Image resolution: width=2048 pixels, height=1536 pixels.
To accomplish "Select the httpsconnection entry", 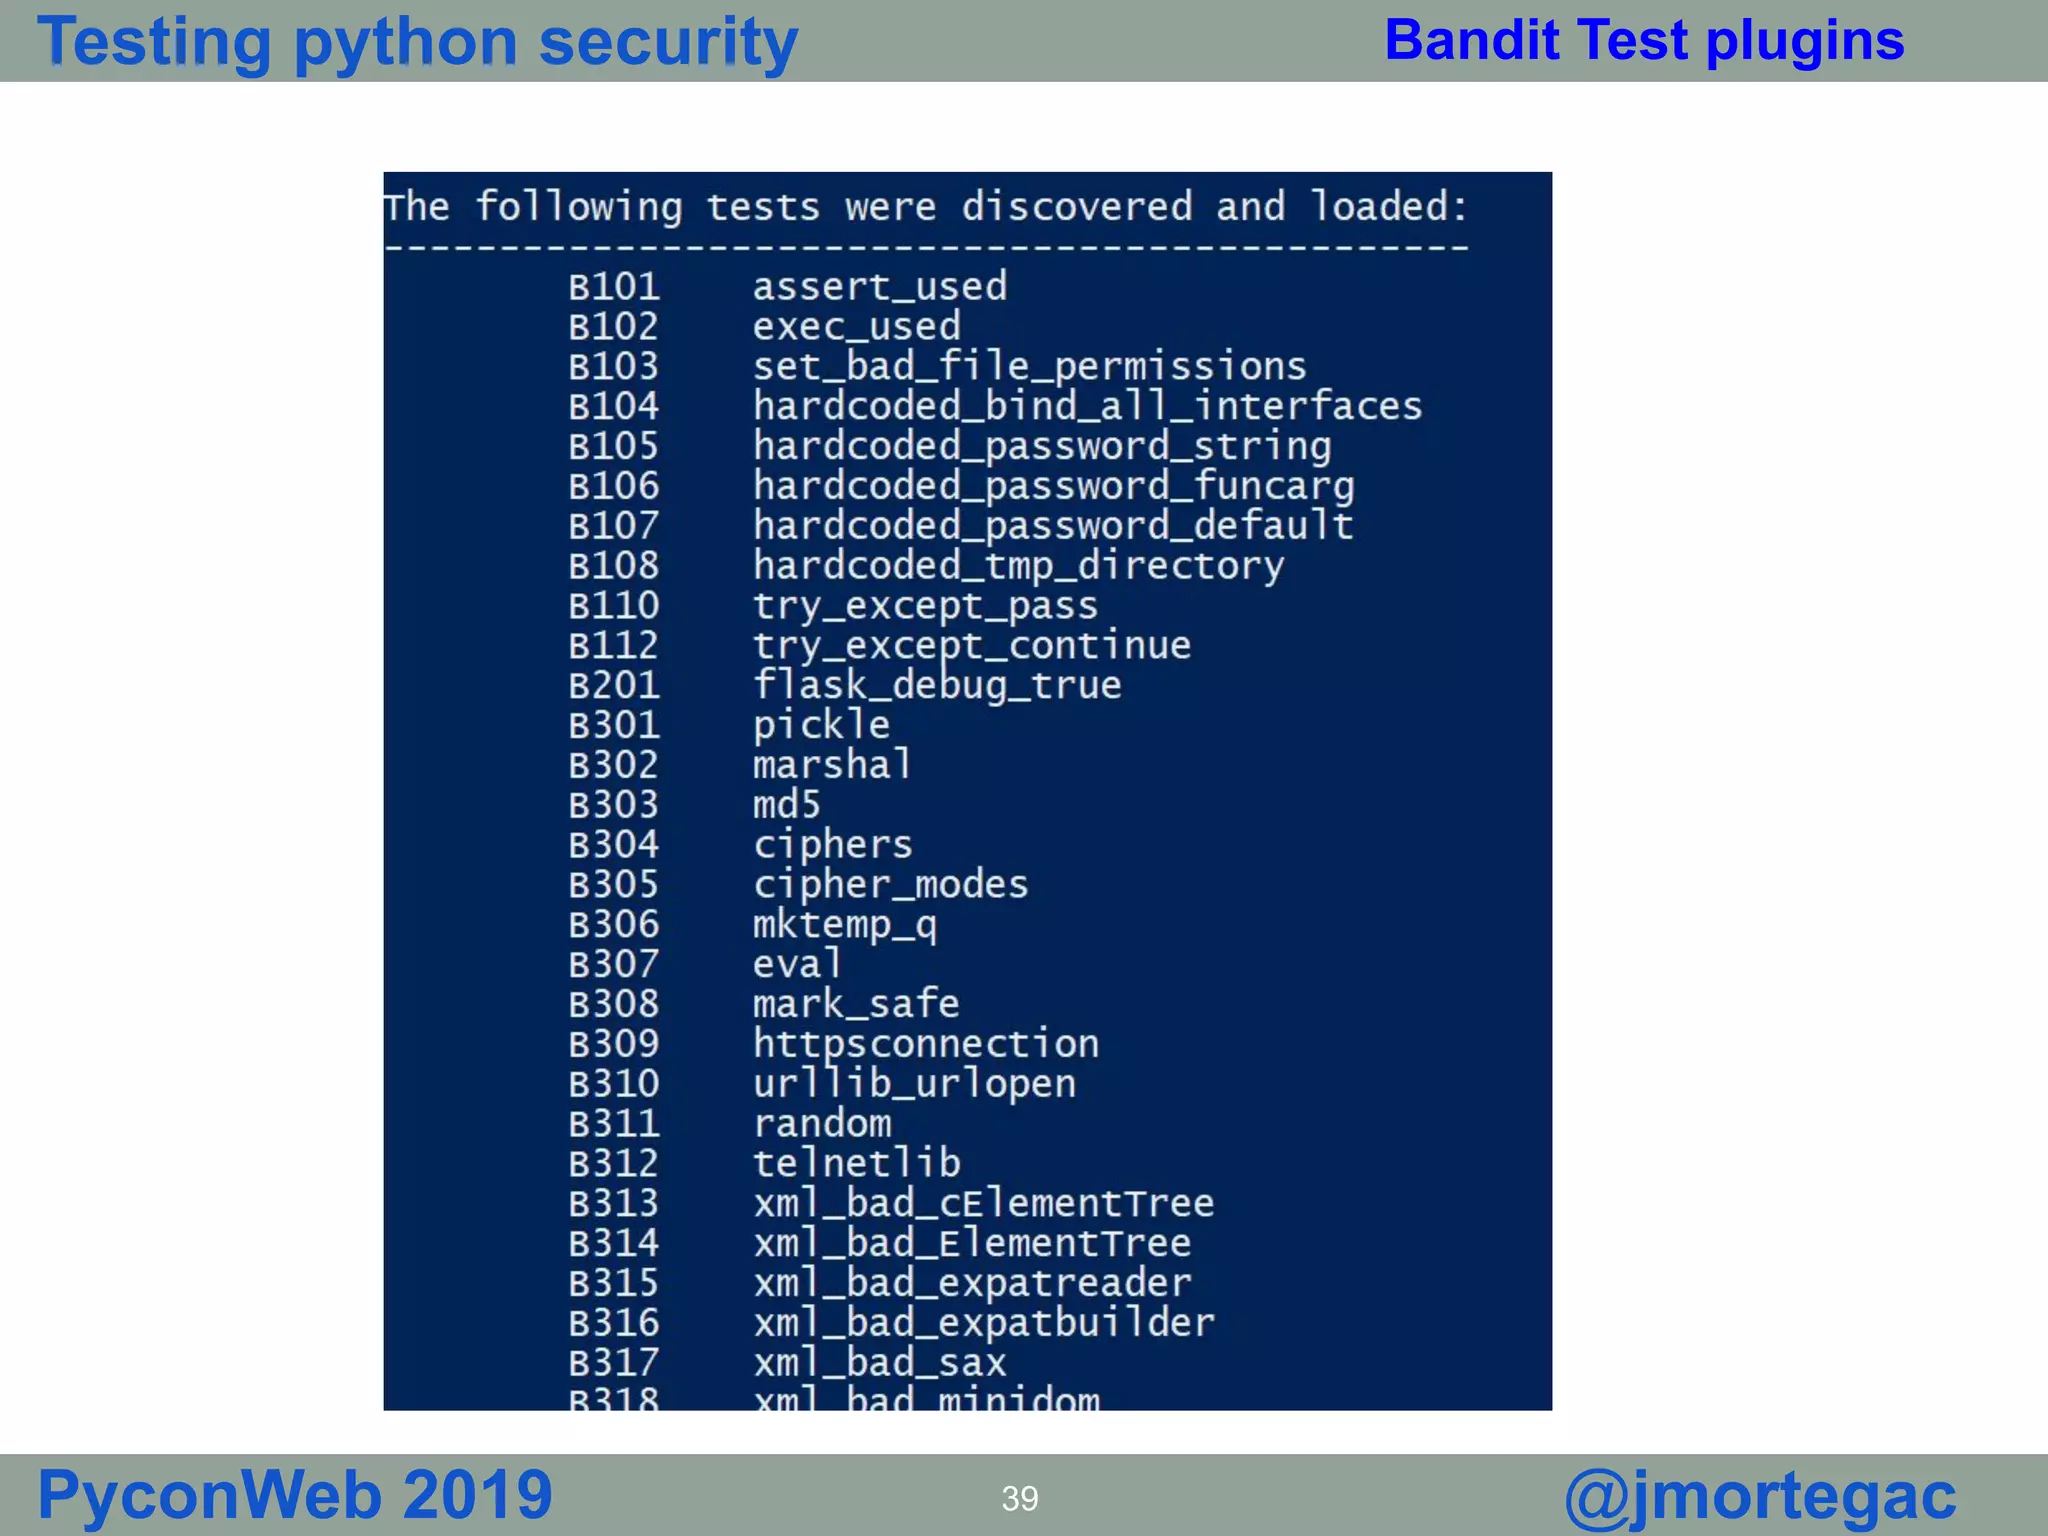I will coord(926,1044).
